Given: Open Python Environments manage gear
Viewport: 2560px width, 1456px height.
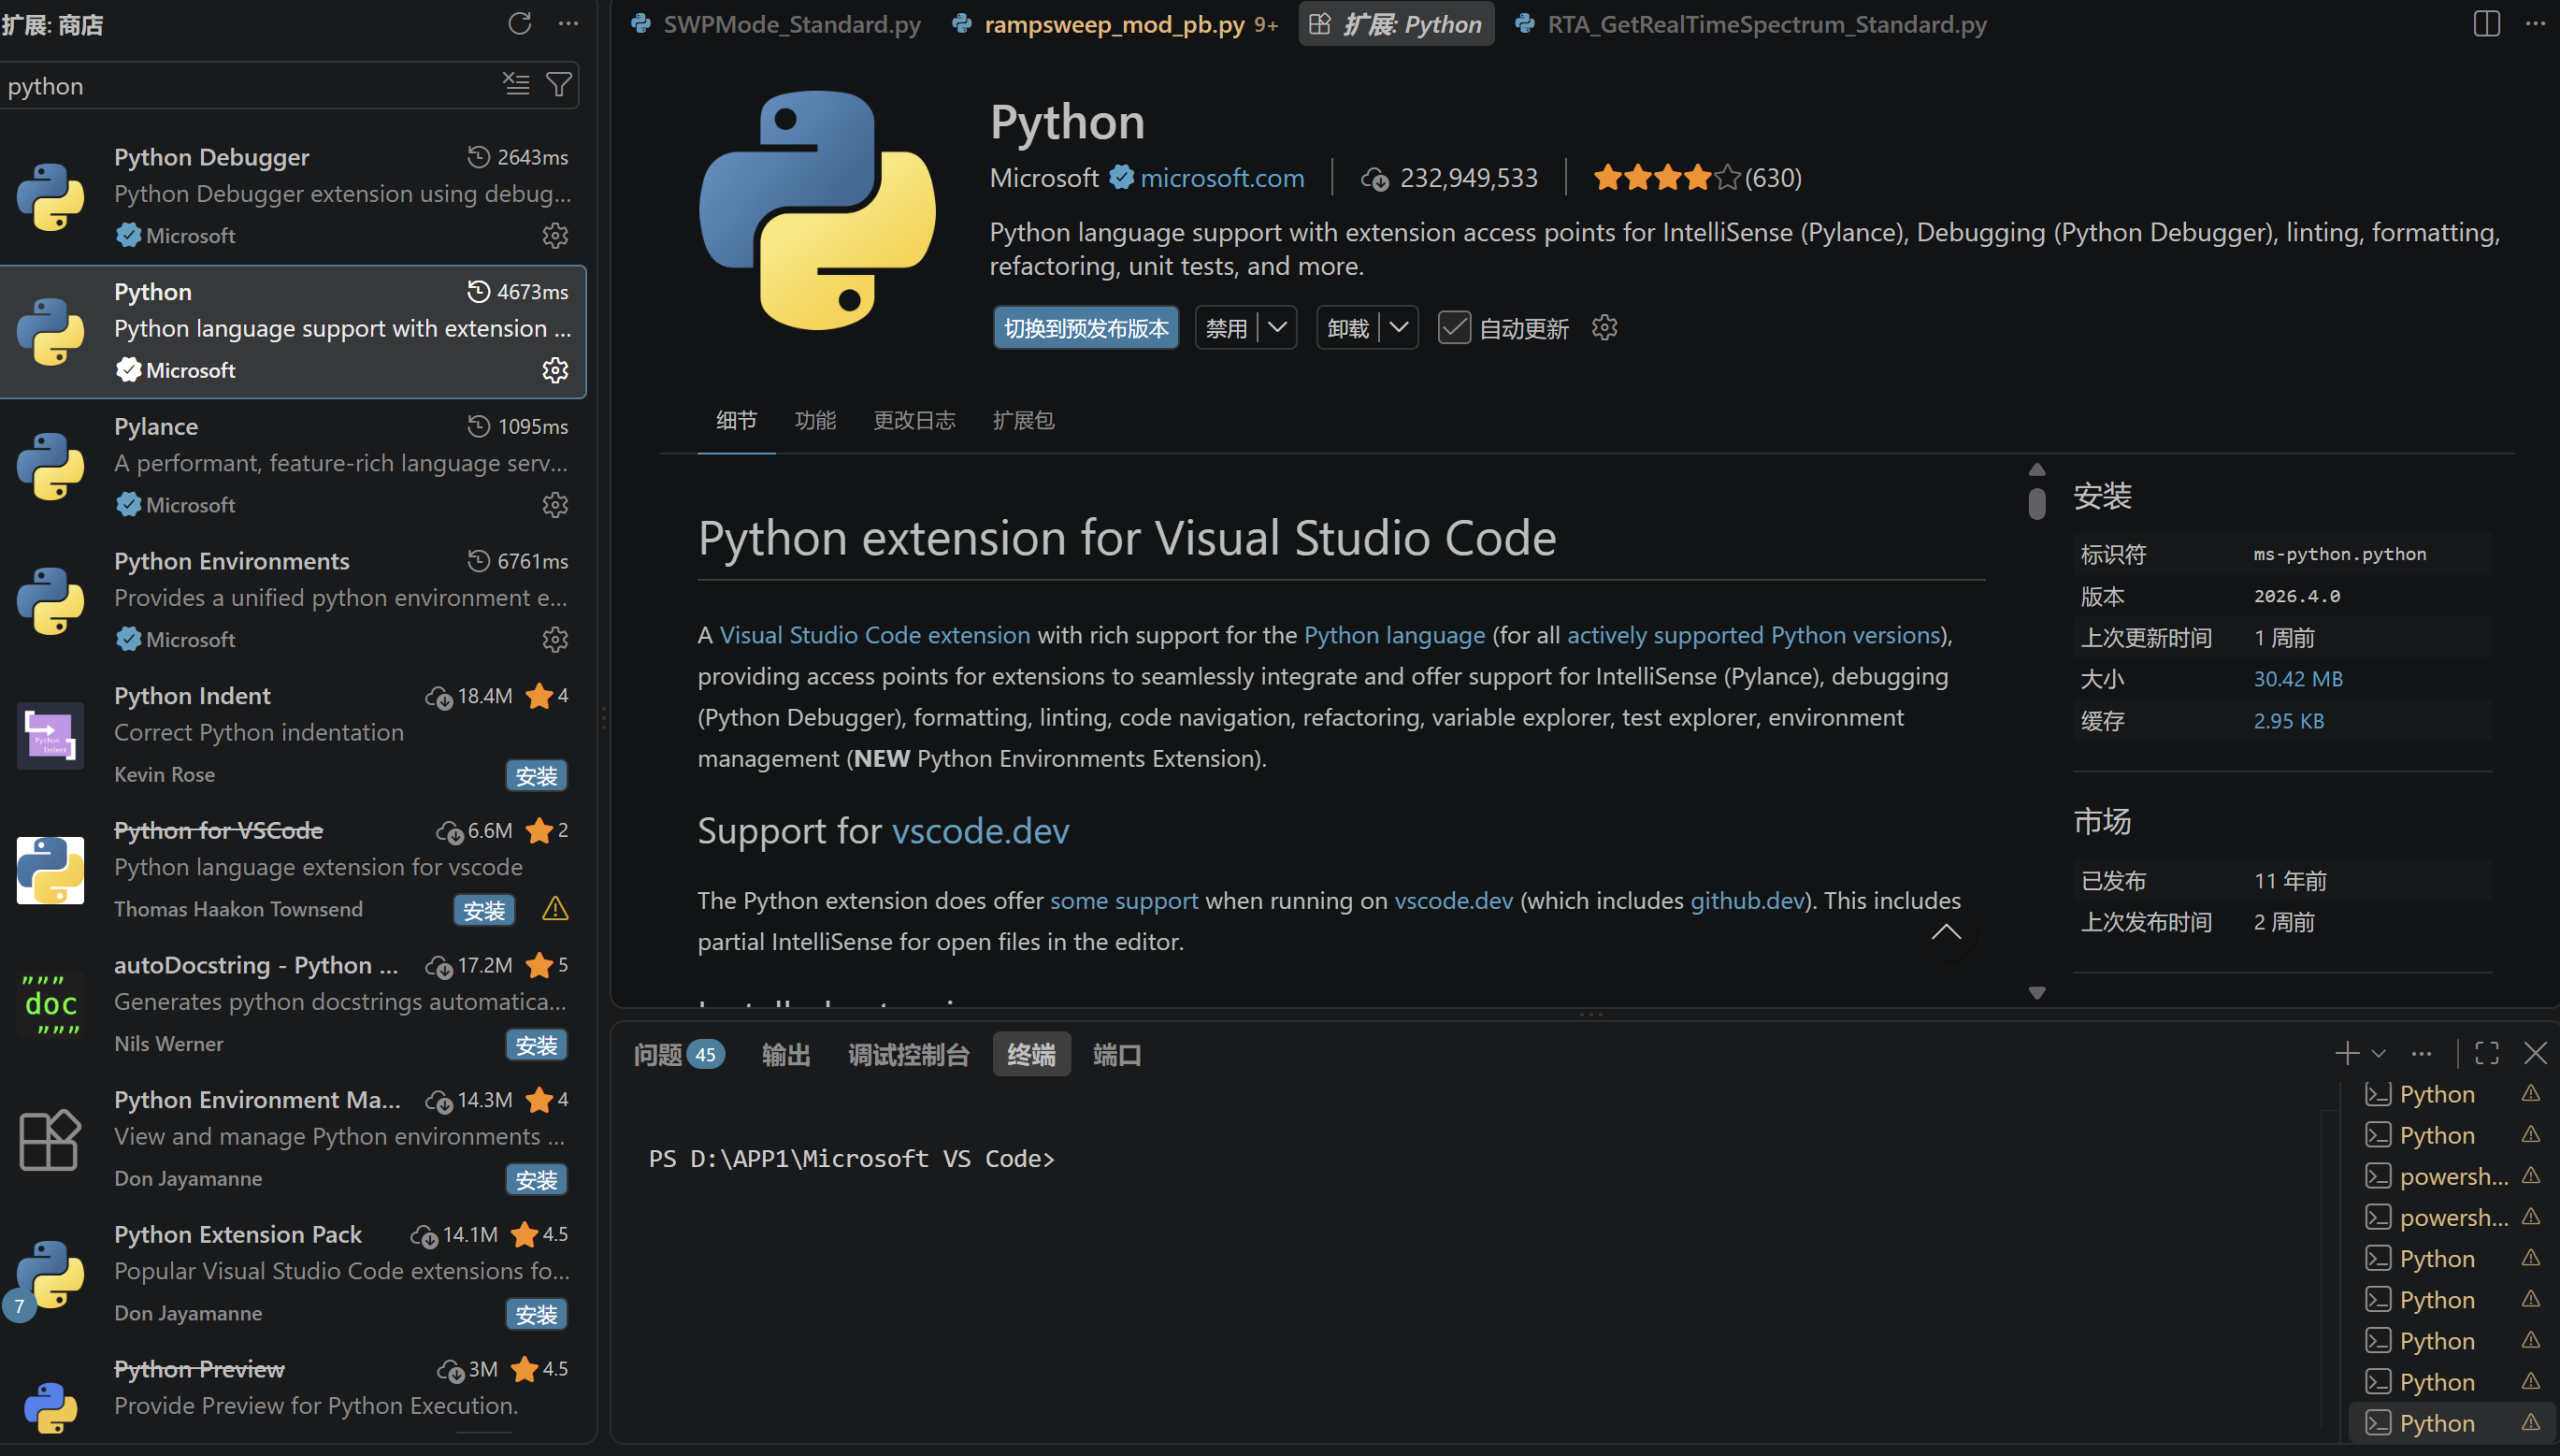Looking at the screenshot, I should pos(555,640).
